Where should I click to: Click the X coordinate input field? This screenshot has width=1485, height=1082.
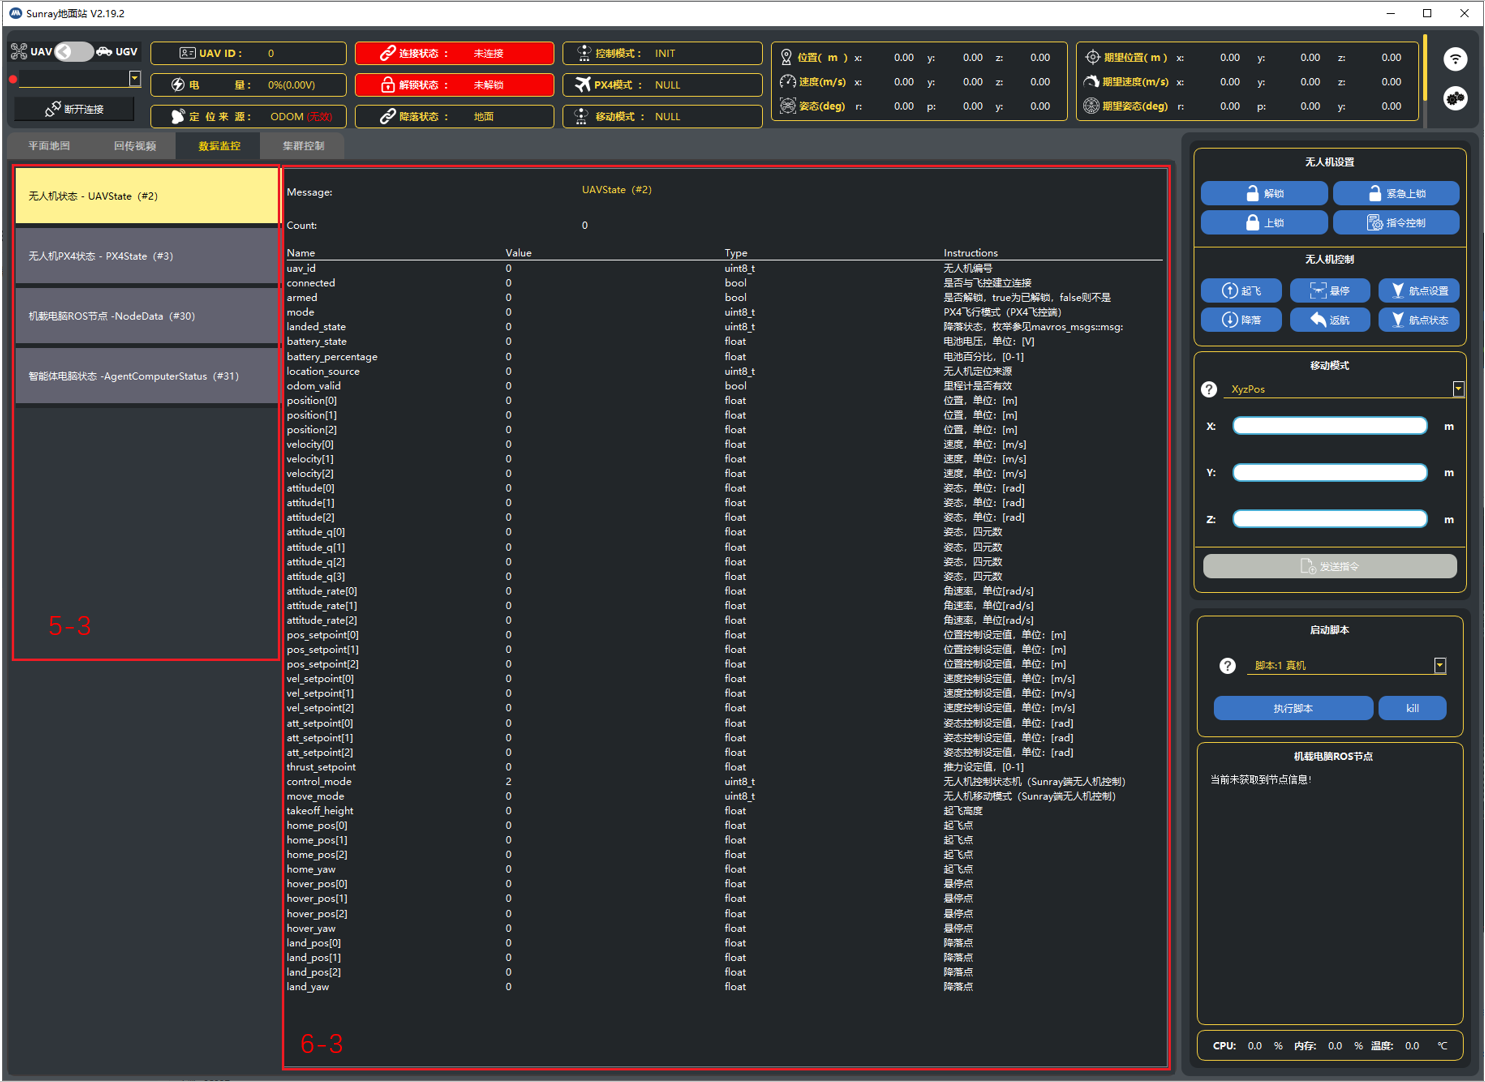point(1330,426)
